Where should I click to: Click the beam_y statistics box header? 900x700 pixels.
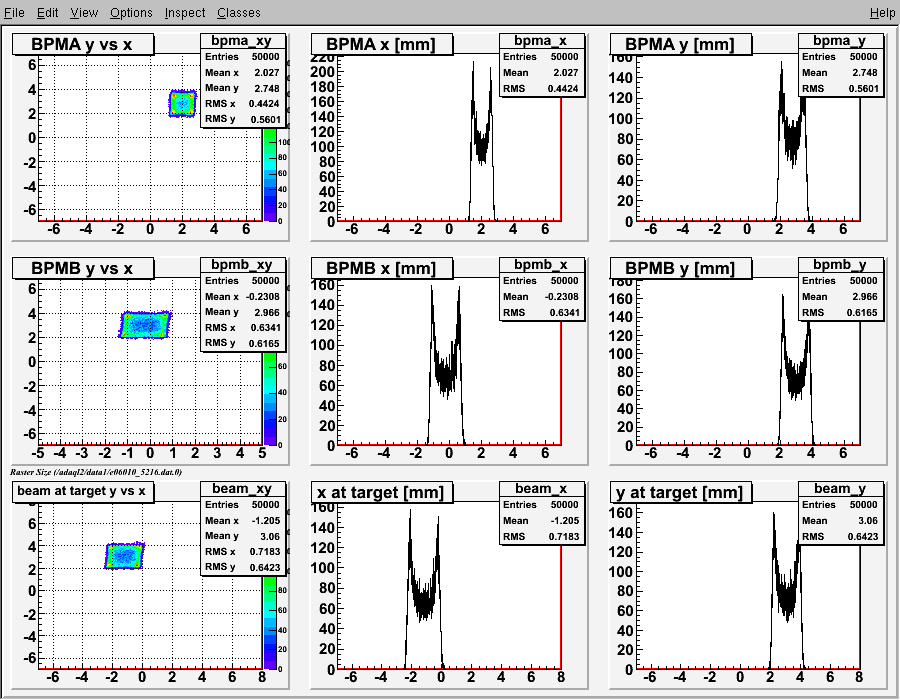point(840,488)
